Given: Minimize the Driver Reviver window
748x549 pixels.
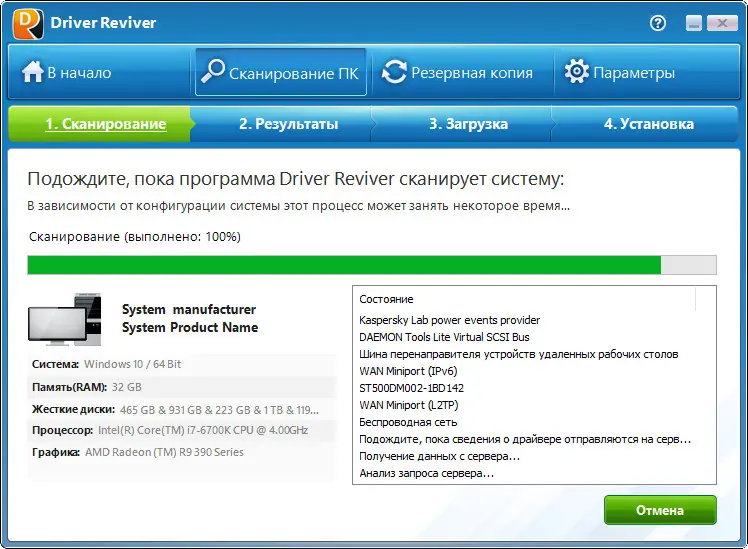Looking at the screenshot, I should (x=694, y=23).
